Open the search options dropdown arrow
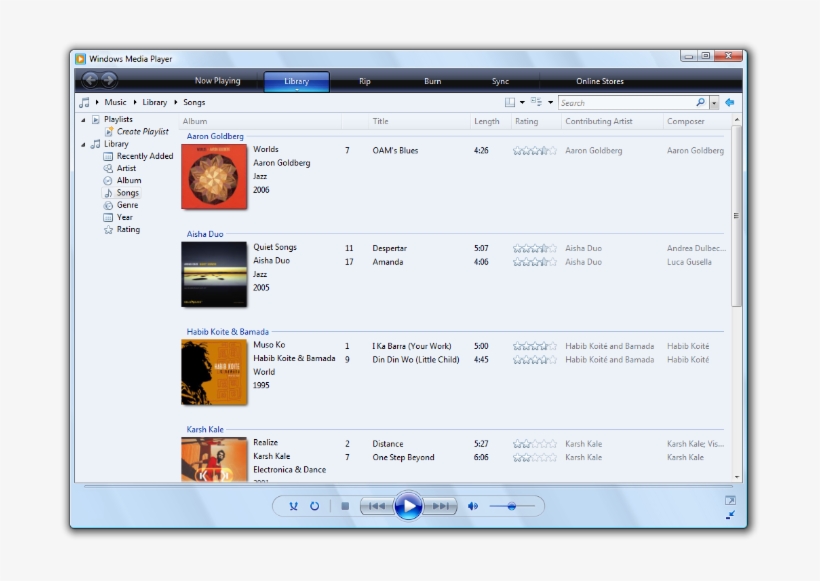Screen dimensions: 820x581 [714, 102]
